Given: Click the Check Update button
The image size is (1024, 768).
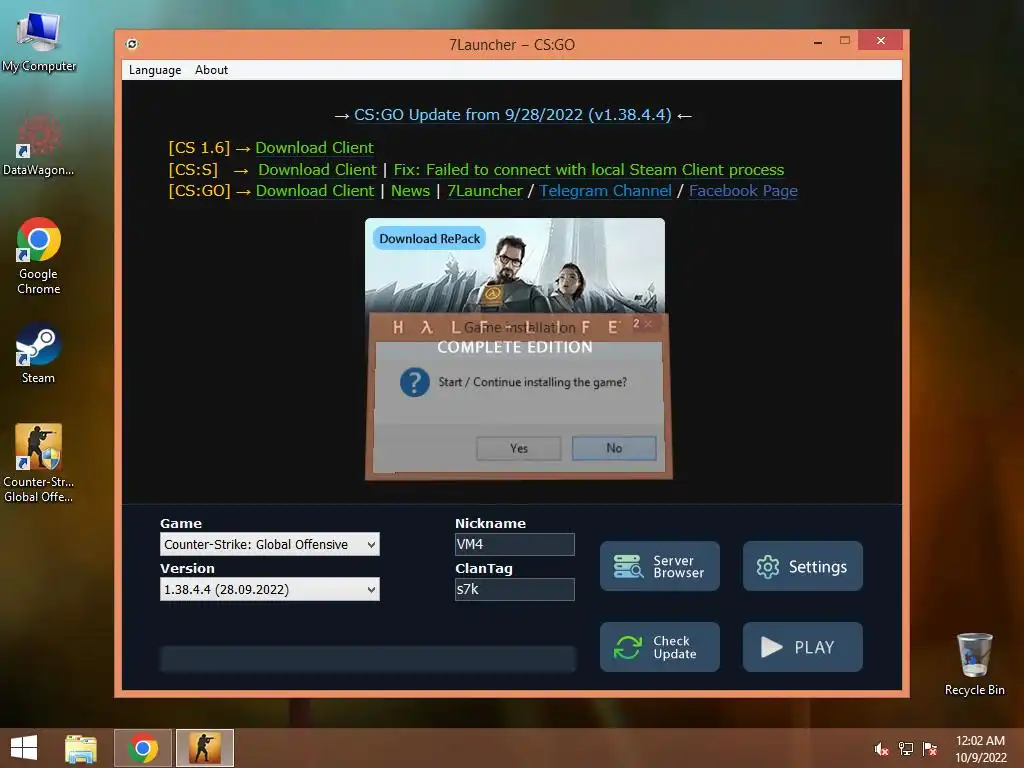Looking at the screenshot, I should point(660,647).
